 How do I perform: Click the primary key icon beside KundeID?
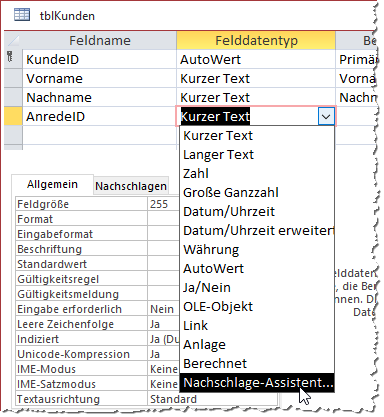click(10, 57)
